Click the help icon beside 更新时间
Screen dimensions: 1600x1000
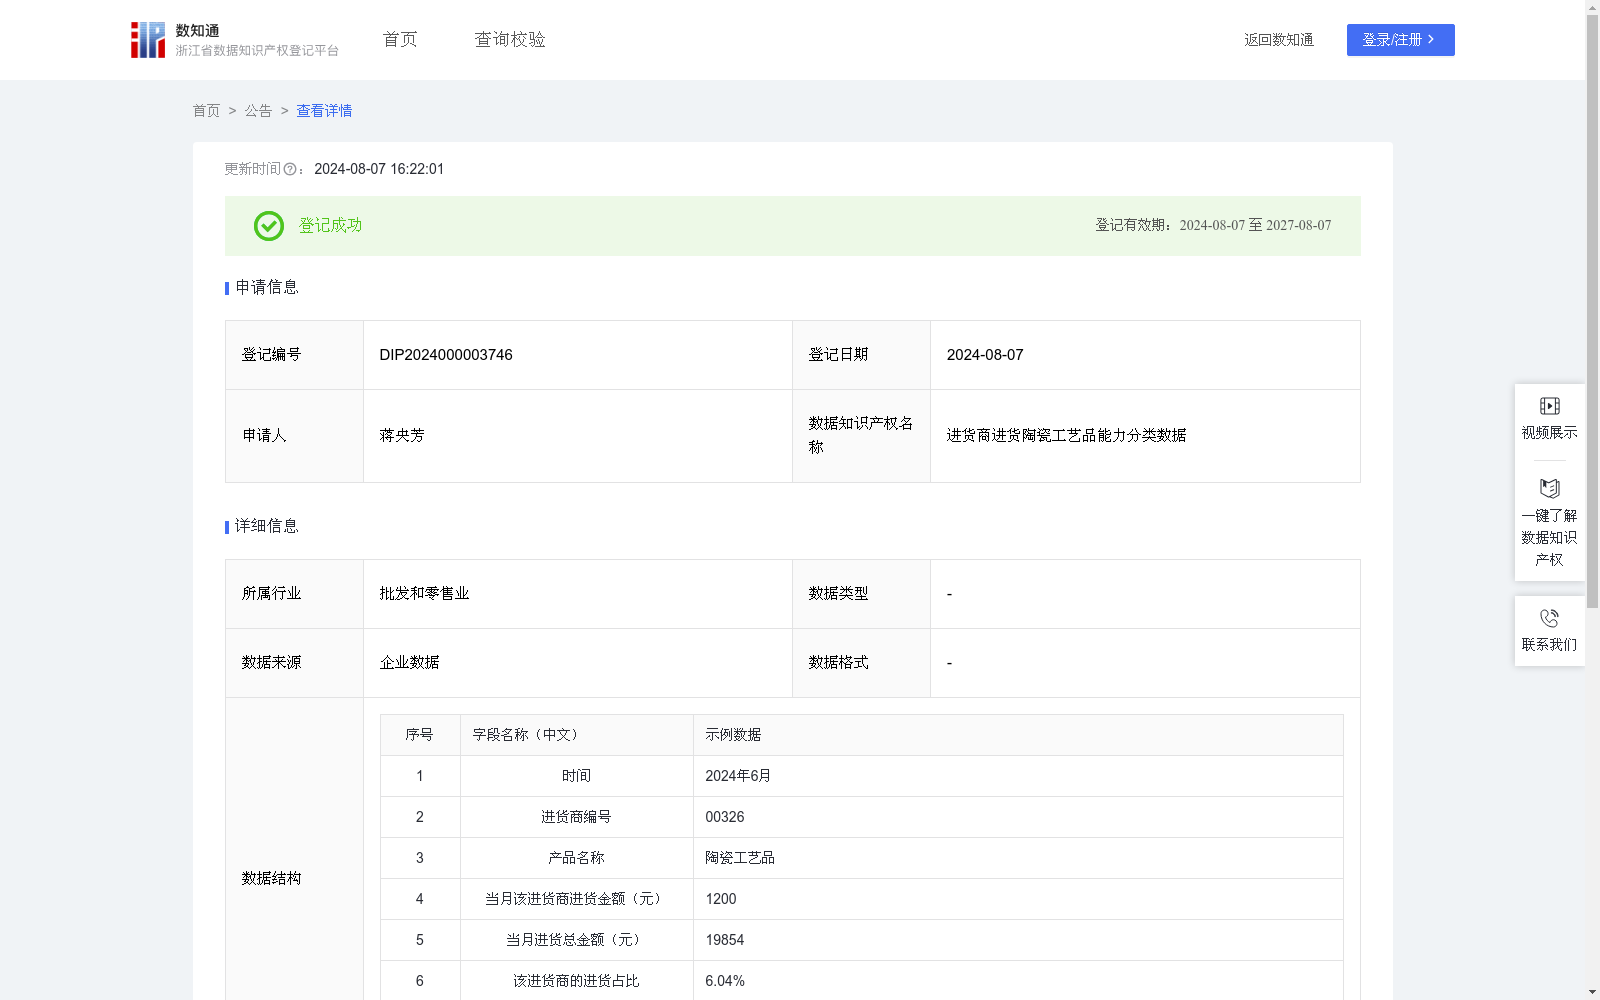290,170
